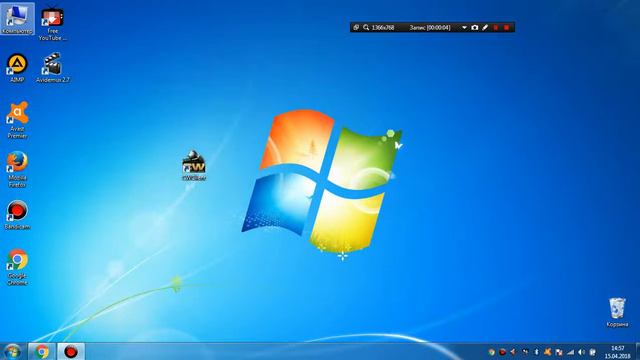Click the red Bandicam tray icon
Image resolution: width=640 pixels, height=360 pixels.
[502, 352]
